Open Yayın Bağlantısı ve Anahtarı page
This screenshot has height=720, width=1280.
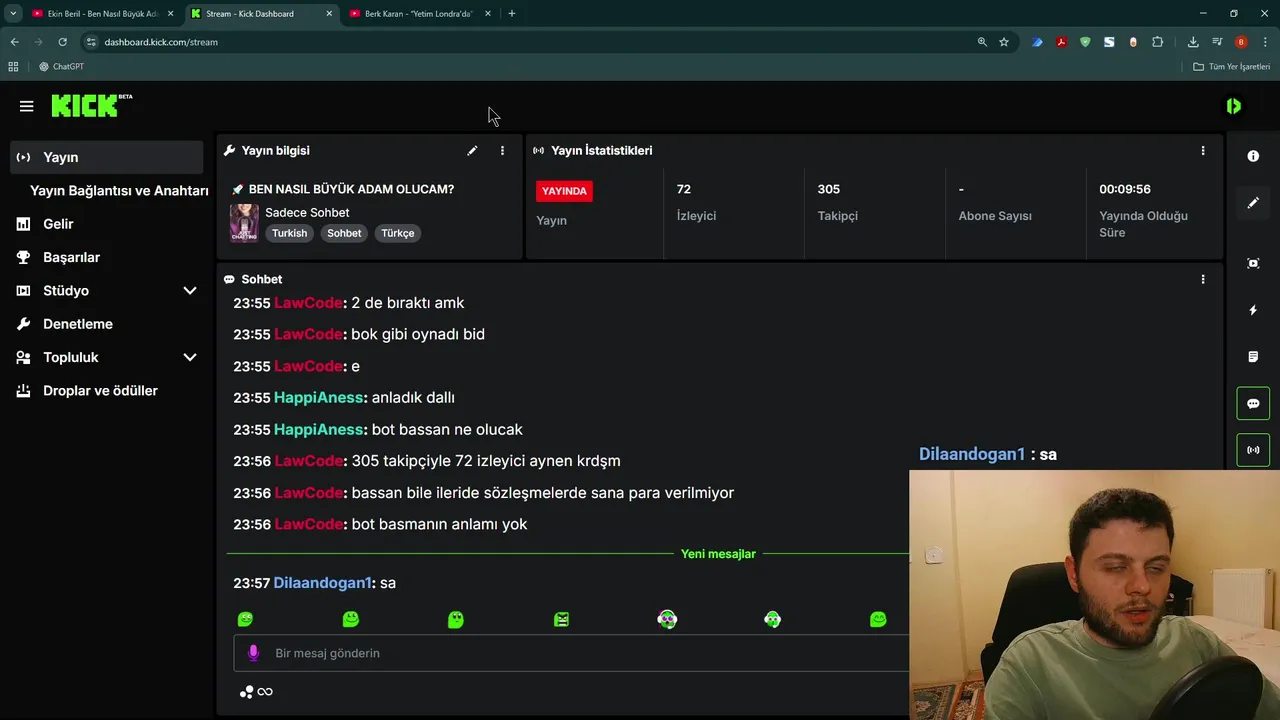pos(119,191)
